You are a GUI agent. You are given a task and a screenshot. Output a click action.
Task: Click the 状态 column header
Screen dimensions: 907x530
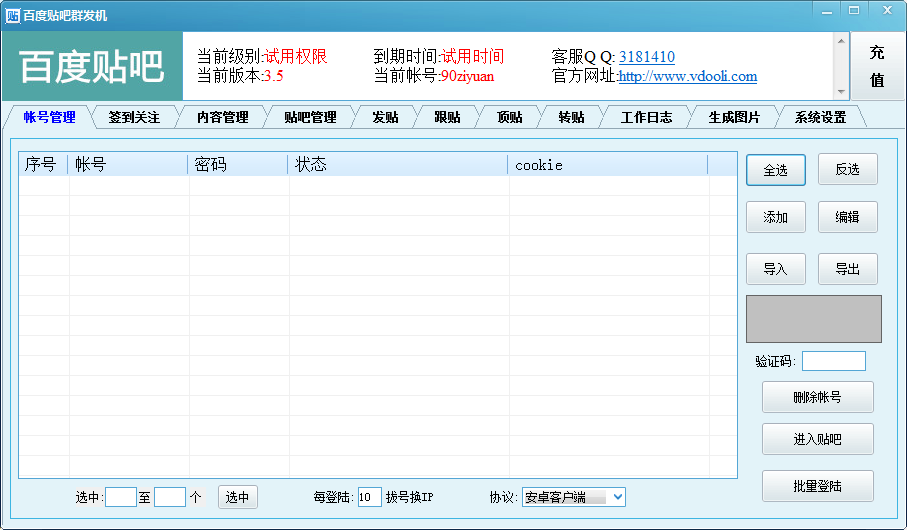(398, 165)
